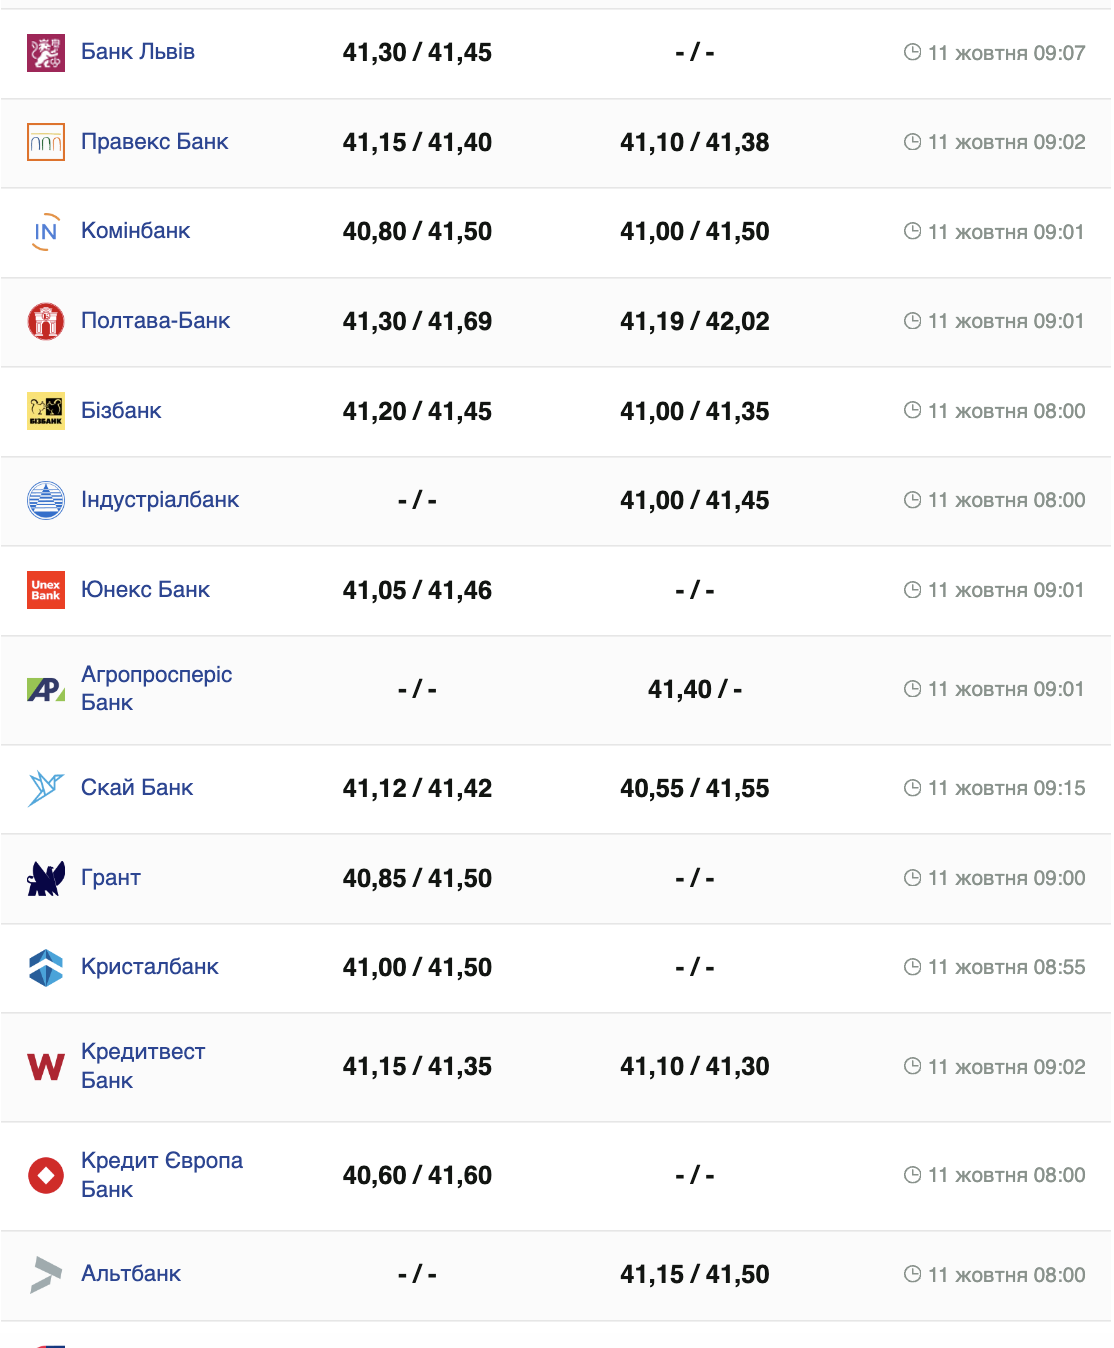The width and height of the screenshot is (1114, 1348).
Task: Click the Індустріалбанк bank name link
Action: click(x=160, y=500)
